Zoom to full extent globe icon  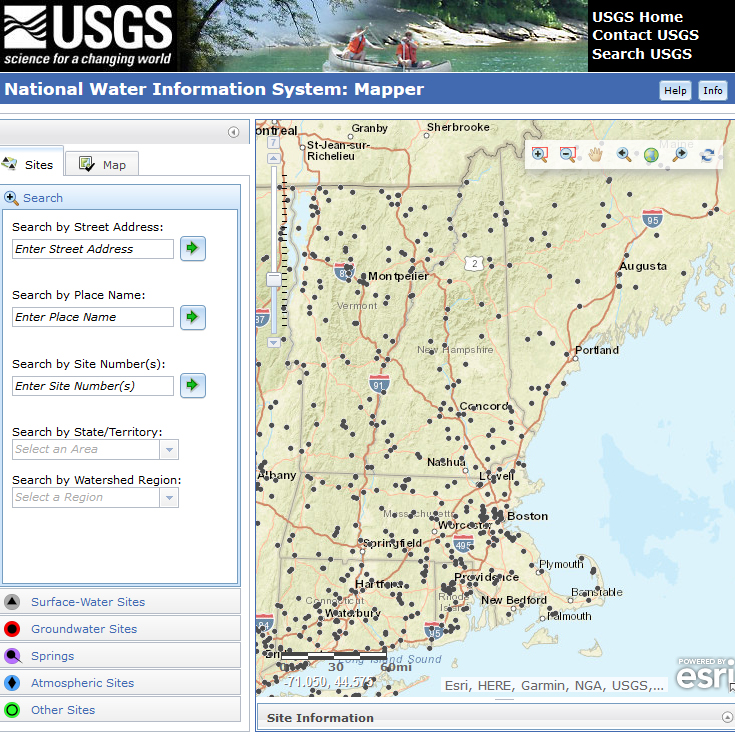coord(651,155)
